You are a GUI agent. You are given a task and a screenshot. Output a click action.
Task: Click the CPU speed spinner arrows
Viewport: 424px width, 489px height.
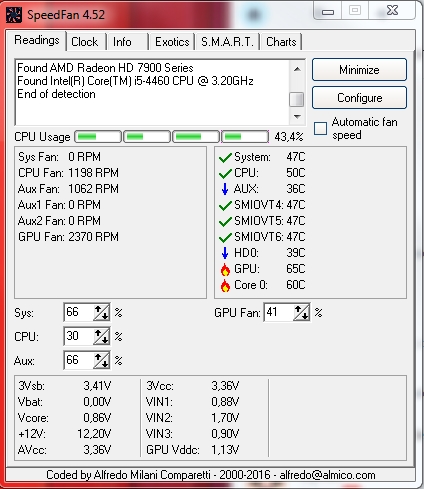[x=101, y=336]
